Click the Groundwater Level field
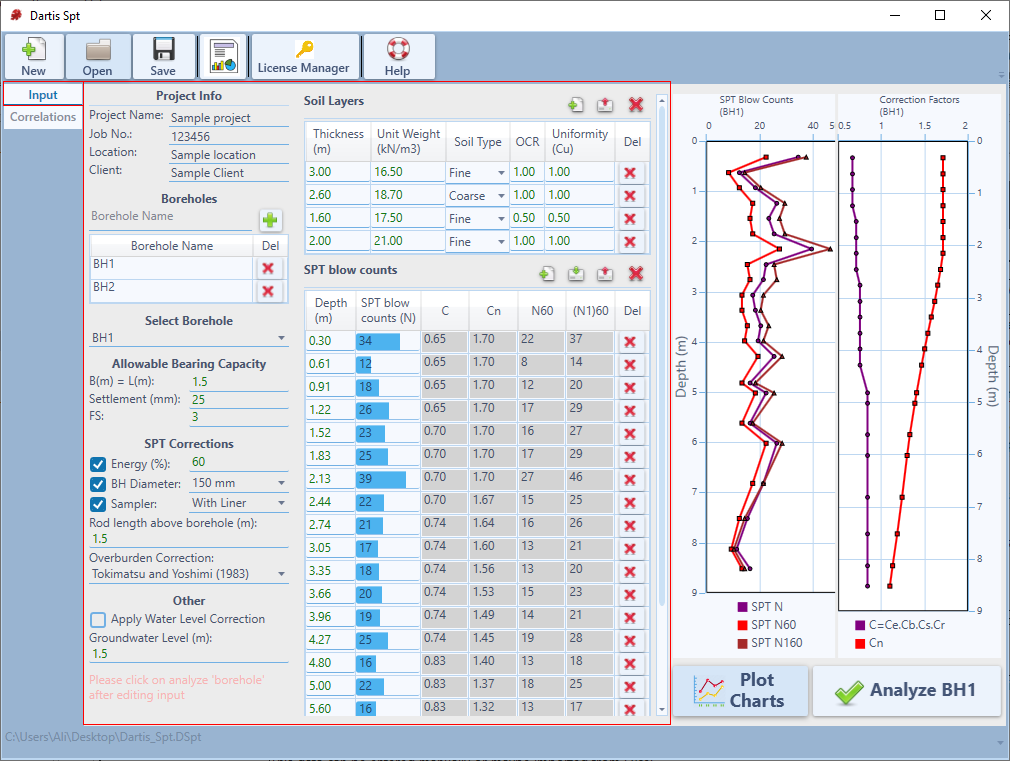 [188, 654]
